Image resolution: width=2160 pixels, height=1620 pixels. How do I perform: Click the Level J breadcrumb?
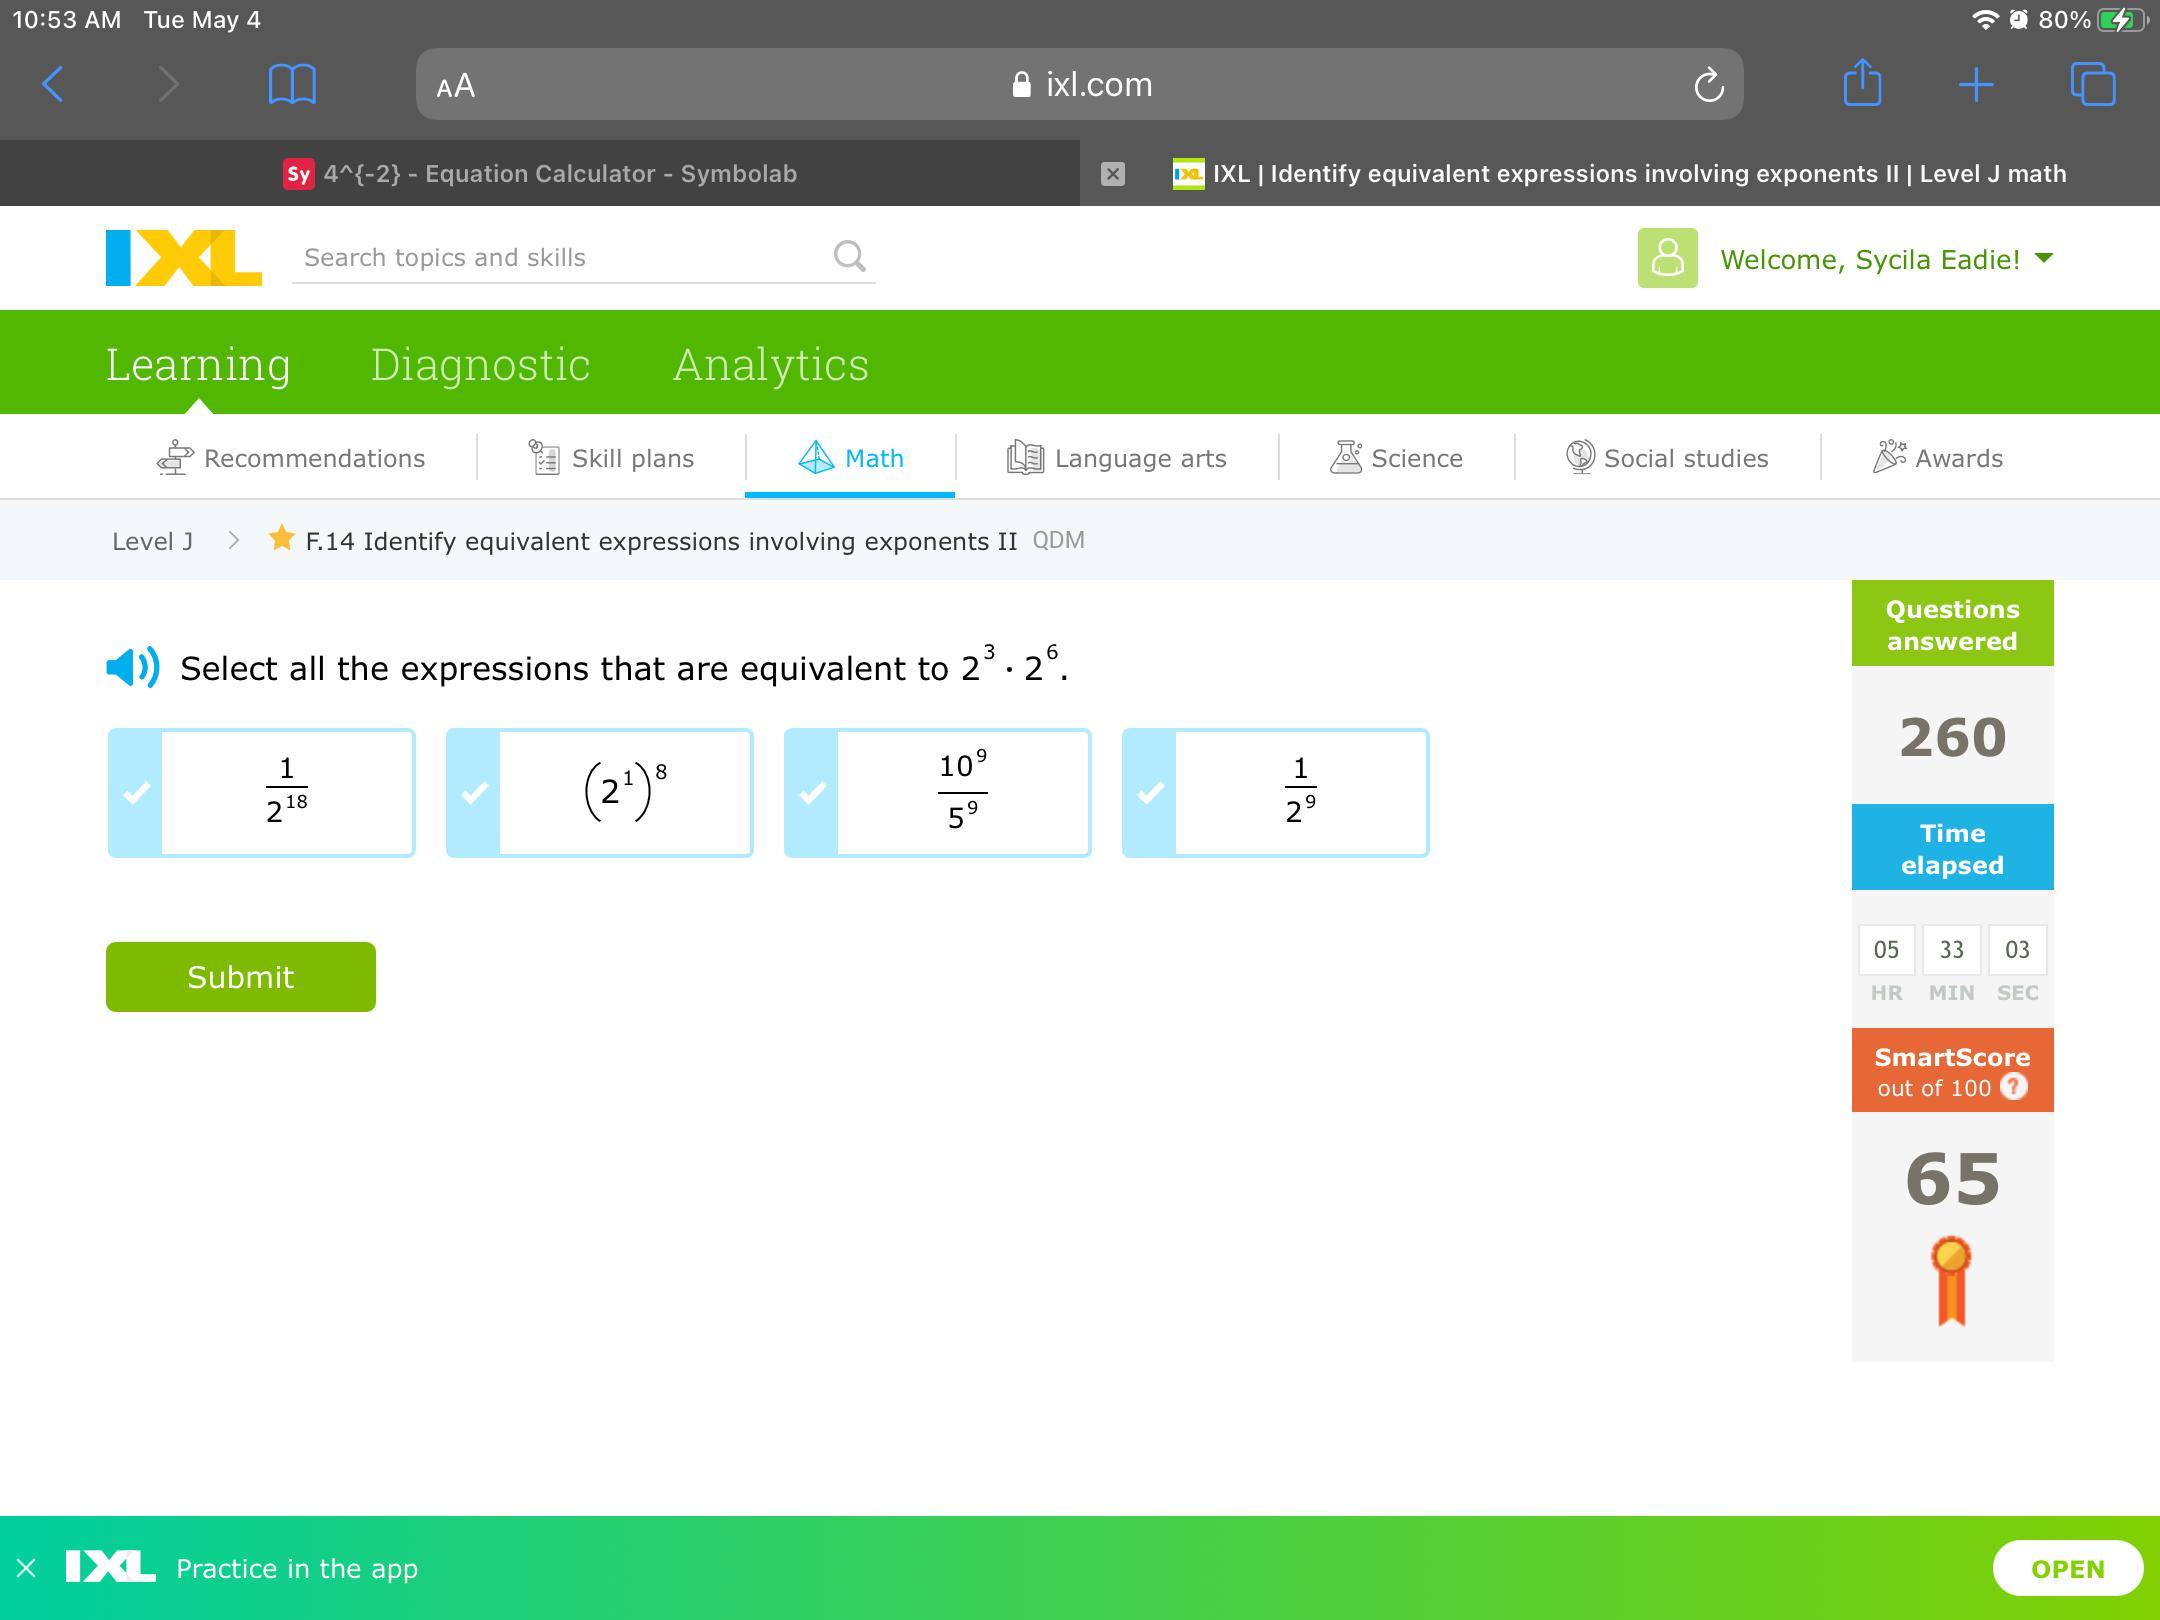click(152, 541)
